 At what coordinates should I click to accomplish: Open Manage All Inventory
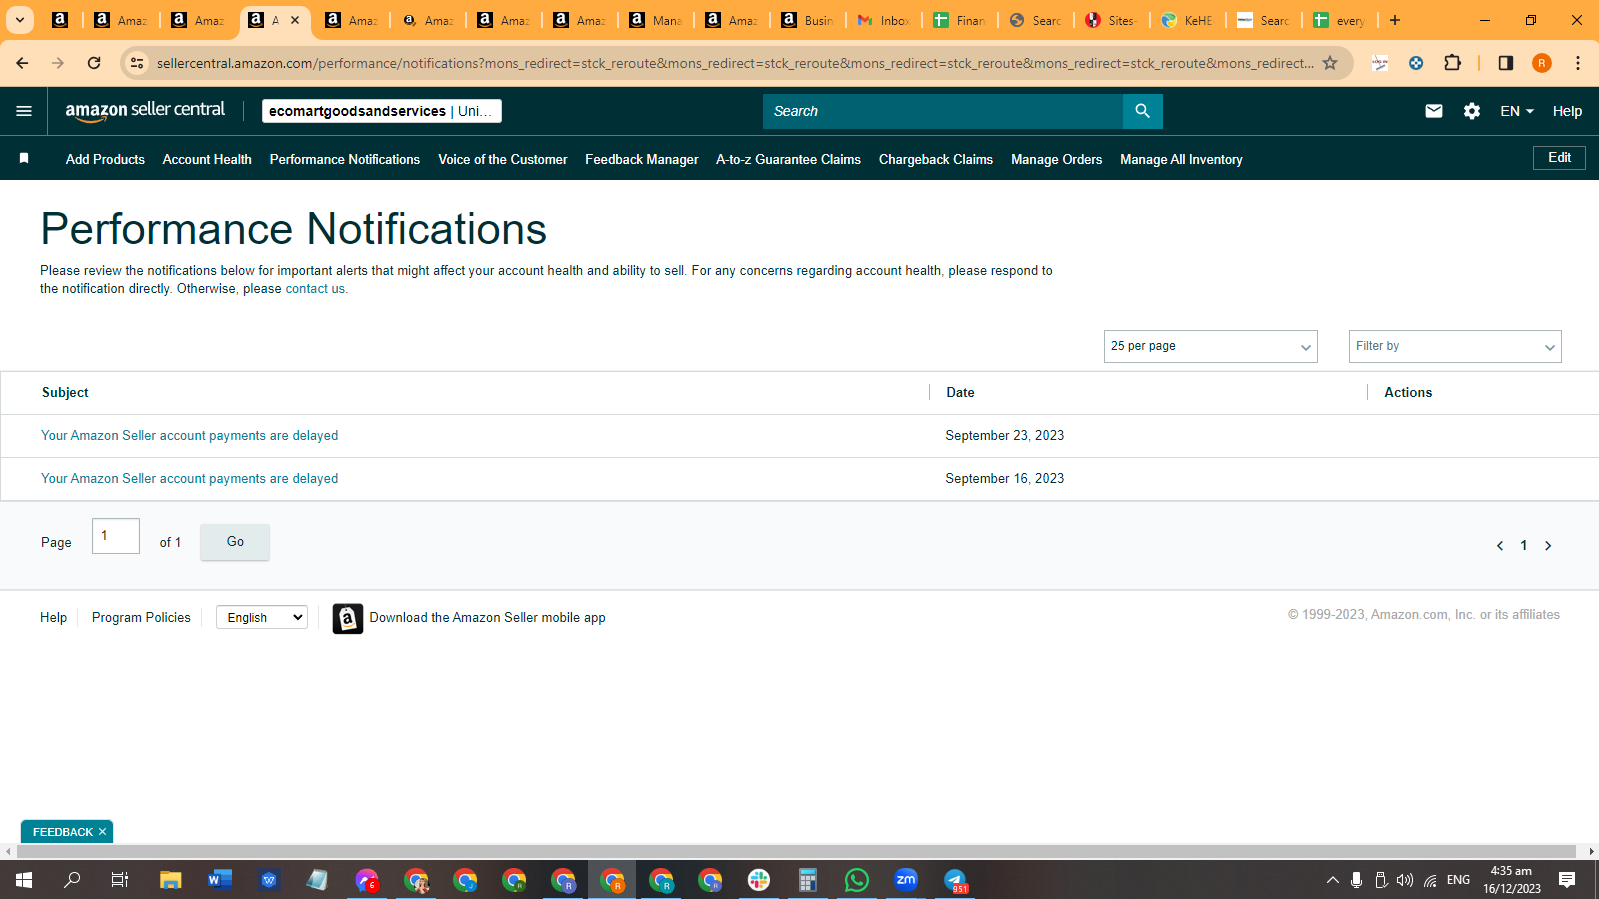click(1181, 159)
